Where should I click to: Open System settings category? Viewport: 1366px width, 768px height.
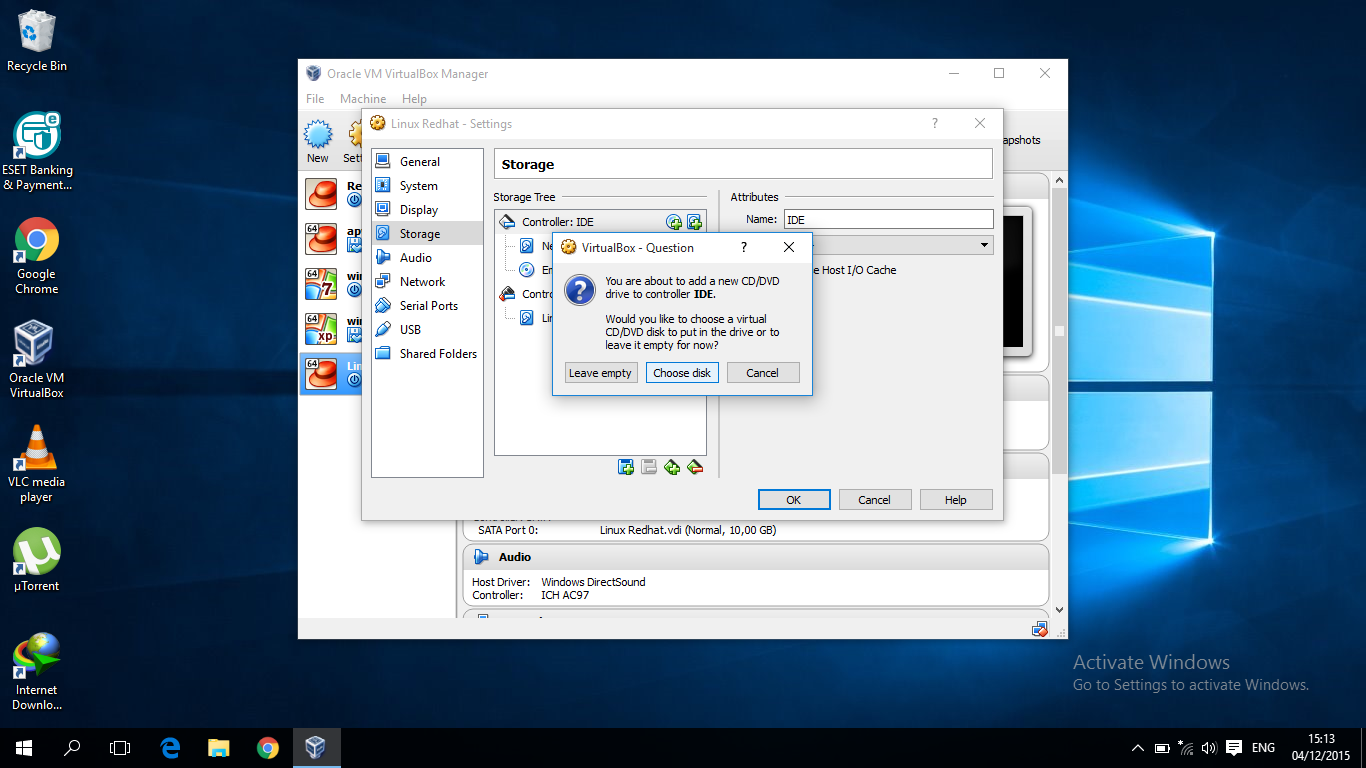(427, 186)
